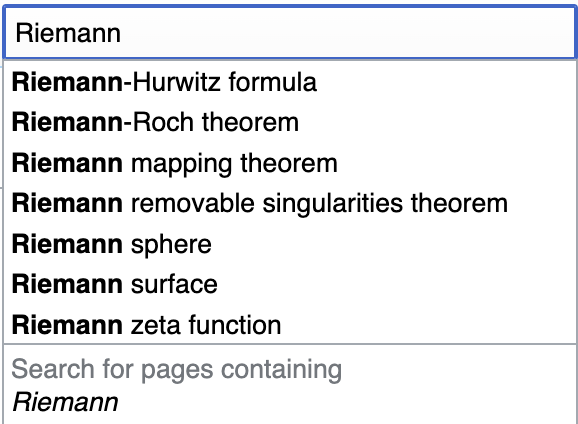This screenshot has height=424, width=578.
Task: Choose the Riemann surface suggestion
Action: click(x=290, y=284)
